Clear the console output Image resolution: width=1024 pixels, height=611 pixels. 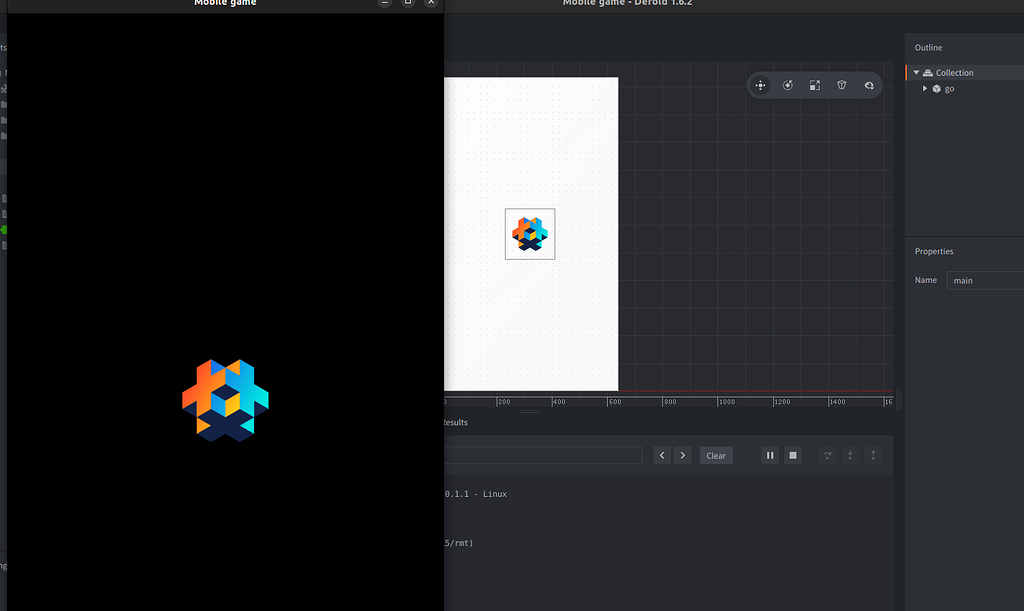coord(716,455)
